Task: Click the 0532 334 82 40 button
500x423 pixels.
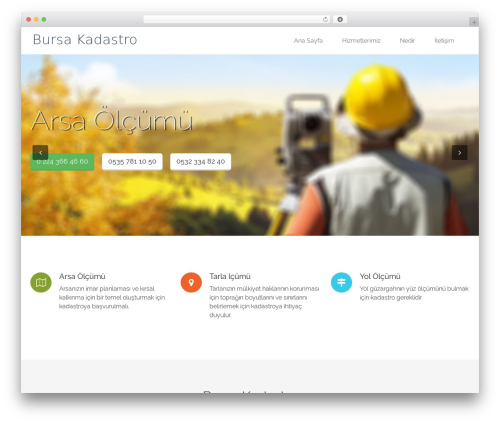Action: [x=200, y=162]
